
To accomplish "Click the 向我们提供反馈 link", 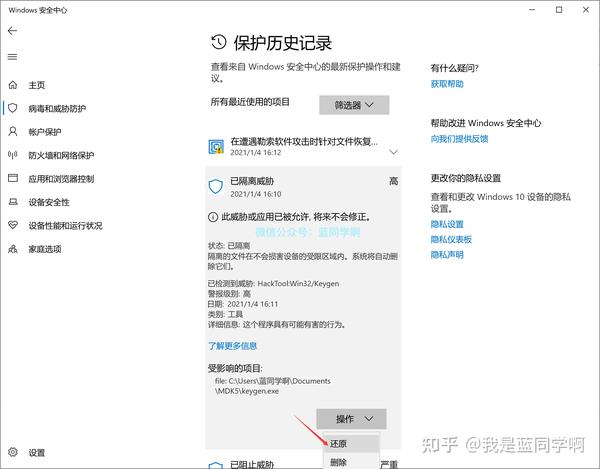I will (459, 139).
